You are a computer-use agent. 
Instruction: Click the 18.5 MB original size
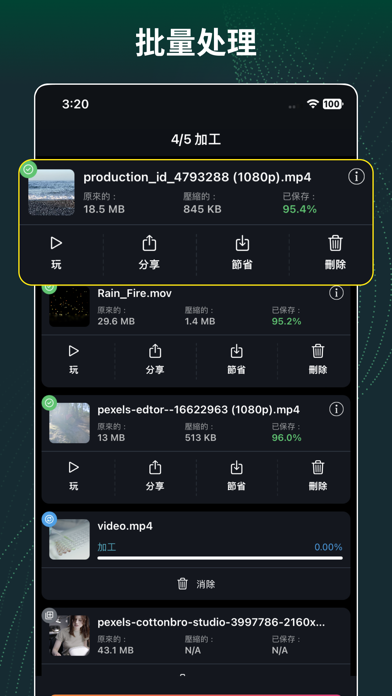104,209
